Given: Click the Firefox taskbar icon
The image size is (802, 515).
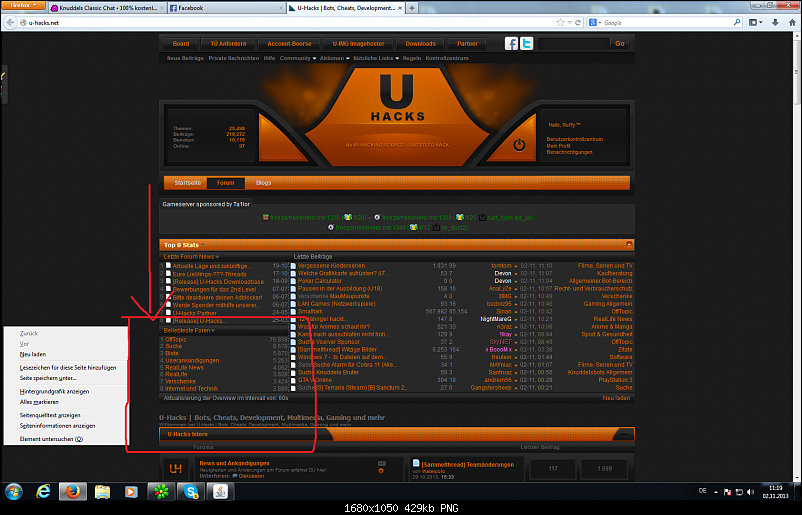Looking at the screenshot, I should pyautogui.click(x=73, y=492).
